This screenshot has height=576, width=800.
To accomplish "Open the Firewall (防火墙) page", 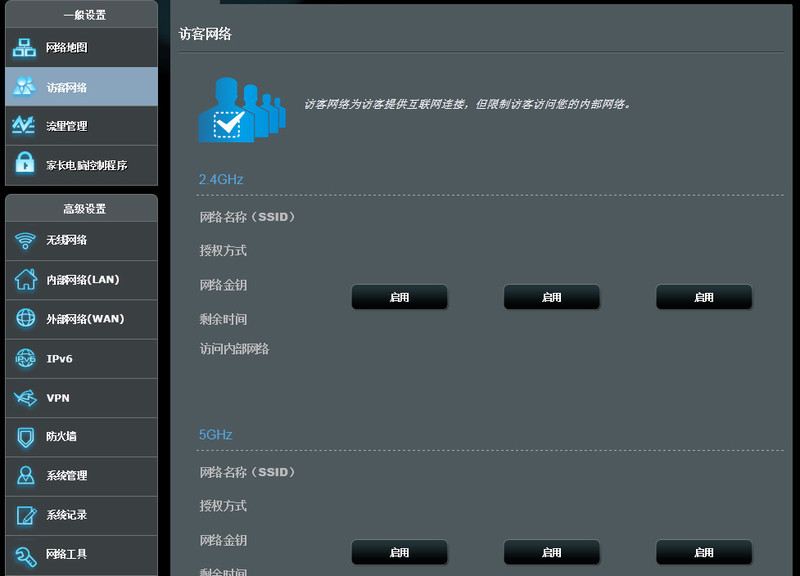I will click(80, 437).
